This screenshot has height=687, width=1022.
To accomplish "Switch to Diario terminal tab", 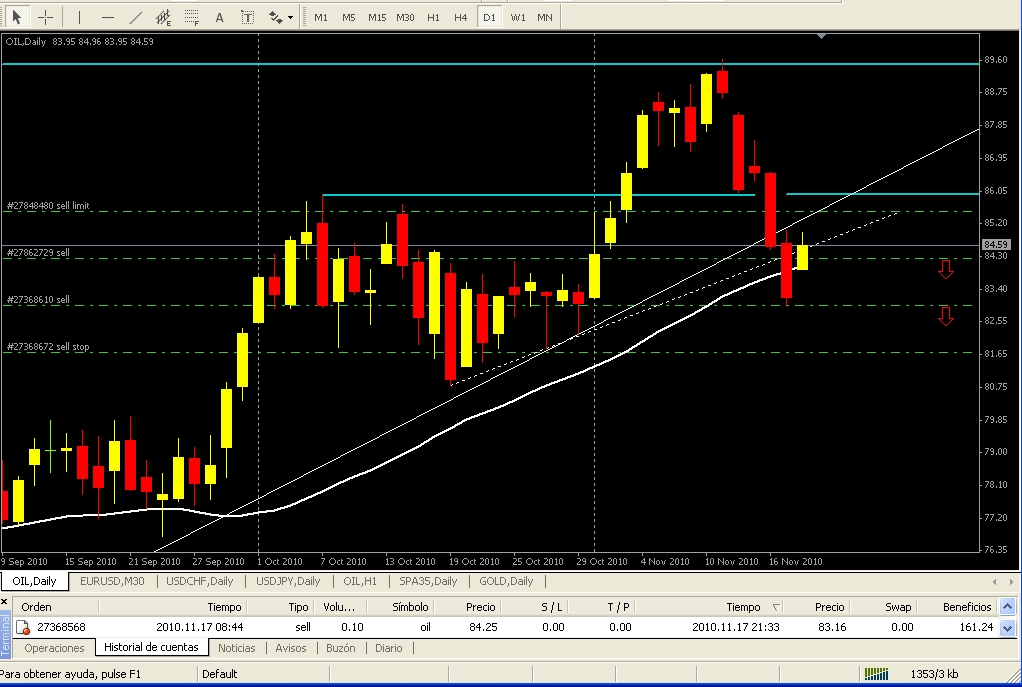I will coord(388,648).
